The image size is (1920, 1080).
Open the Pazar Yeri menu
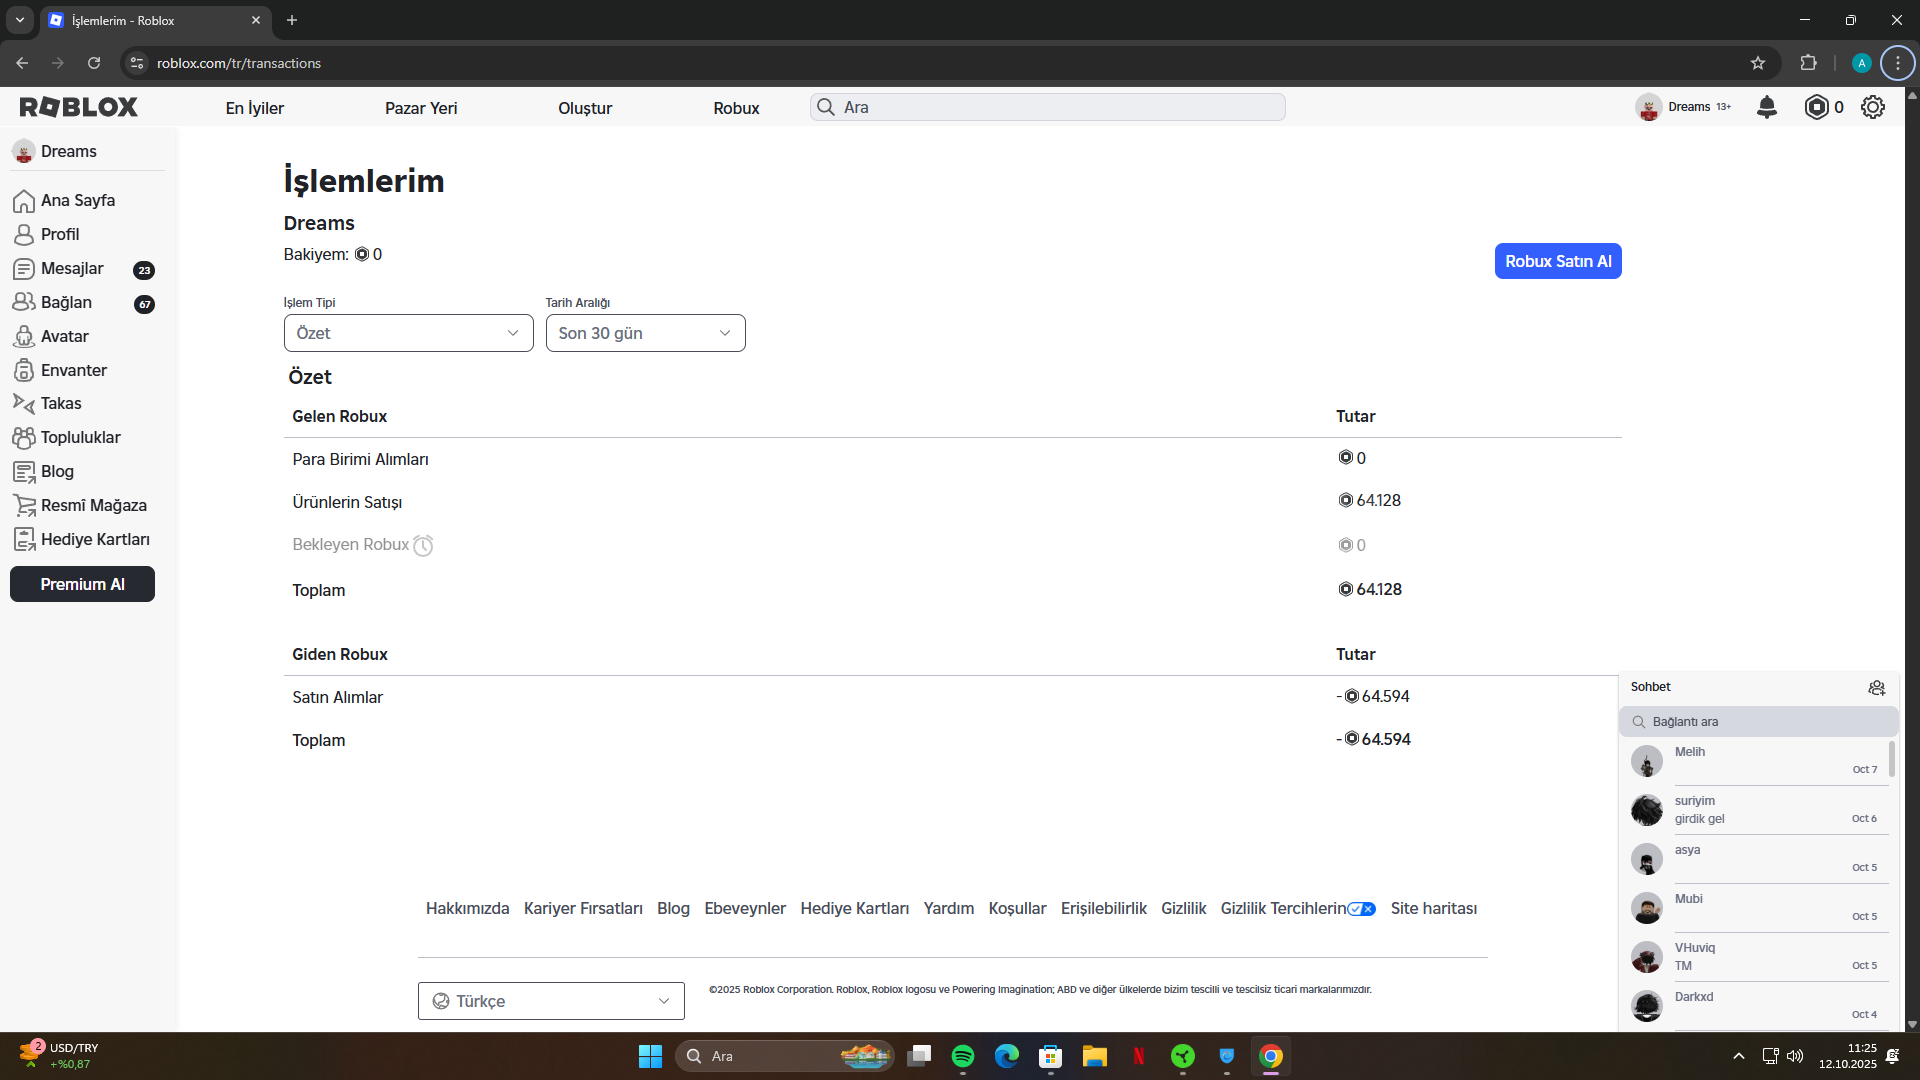coord(421,108)
